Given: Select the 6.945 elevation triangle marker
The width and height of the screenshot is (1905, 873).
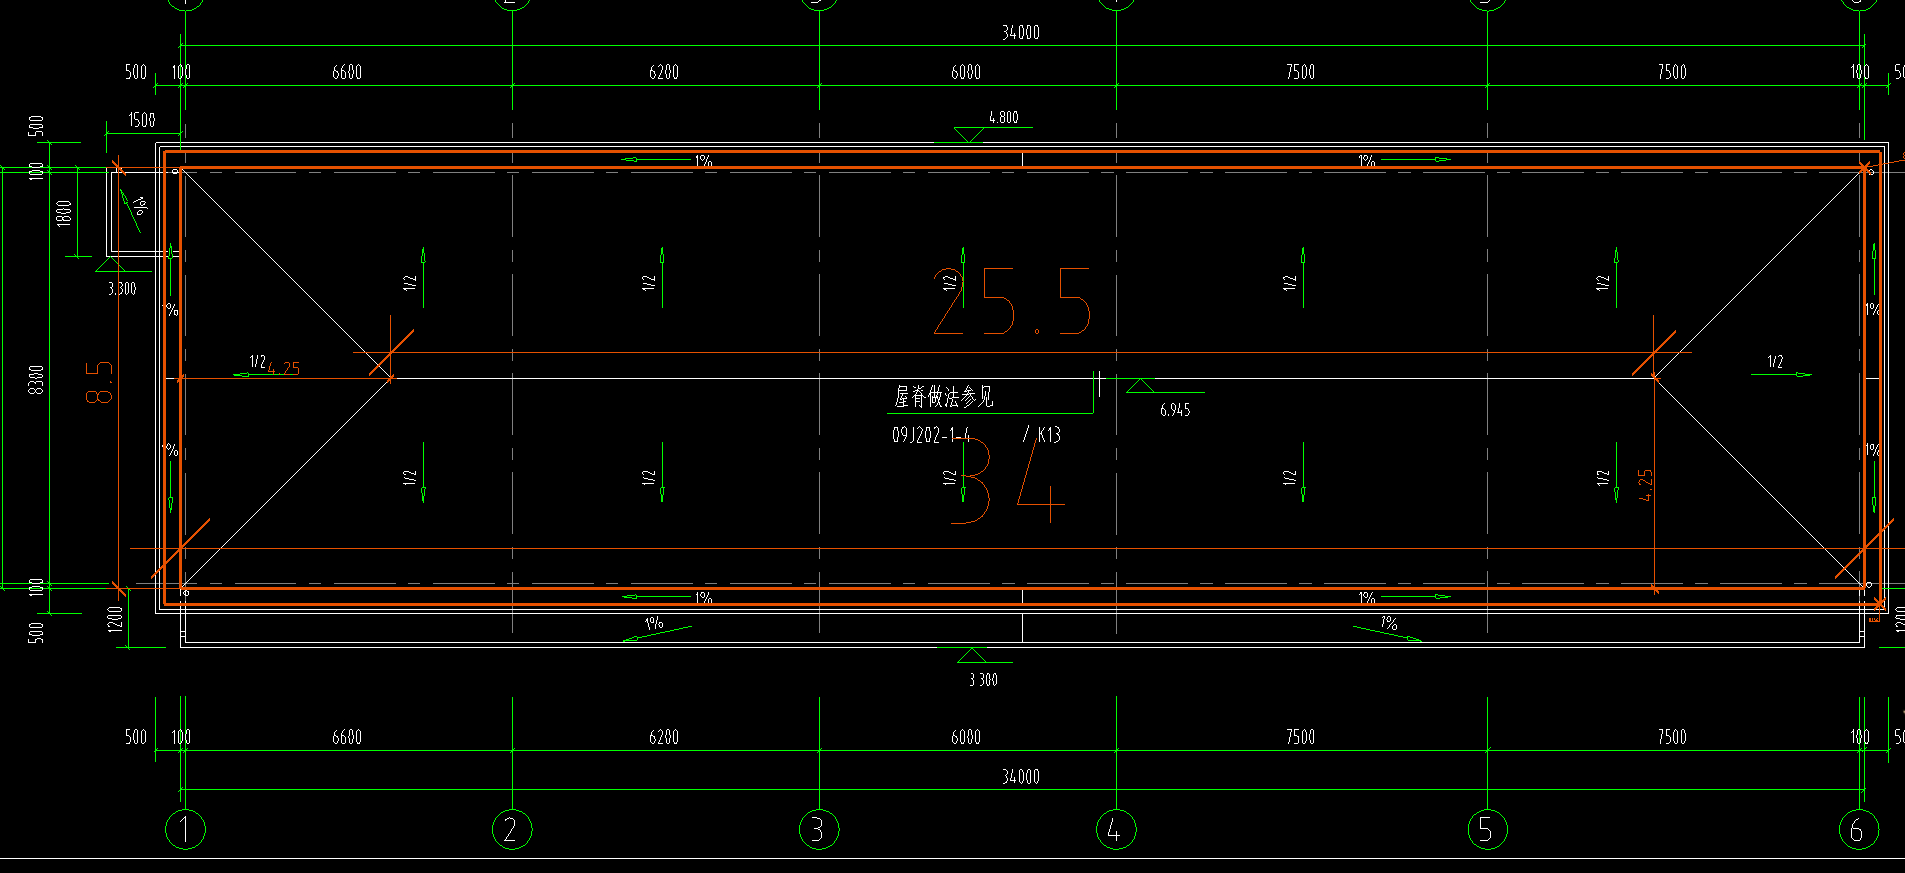Looking at the screenshot, I should [1140, 386].
